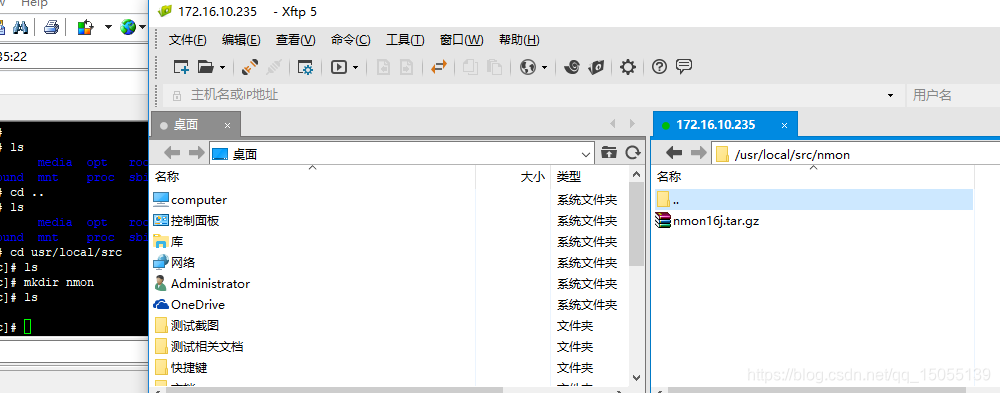The image size is (1000, 393).
Task: Select 库 in local list
Action: pyautogui.click(x=177, y=242)
